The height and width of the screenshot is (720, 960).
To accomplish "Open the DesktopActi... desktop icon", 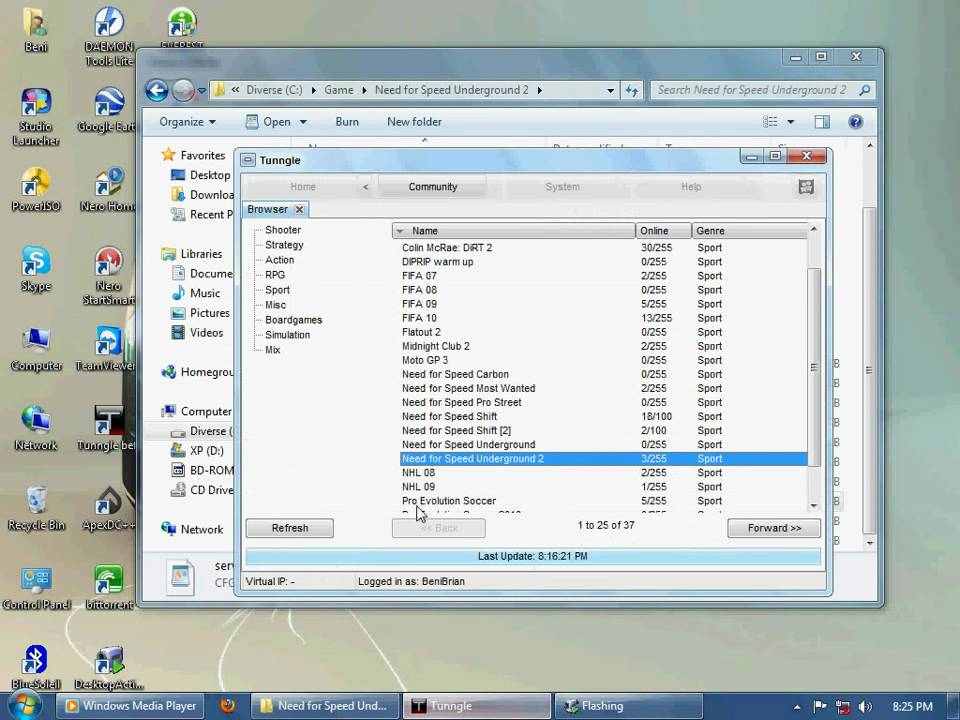I will pos(108,667).
